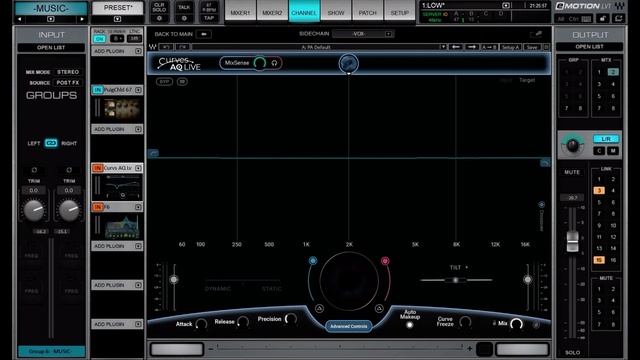Toggle the output MUTE button
Image resolution: width=640 pixels, height=360 pixels.
572,172
